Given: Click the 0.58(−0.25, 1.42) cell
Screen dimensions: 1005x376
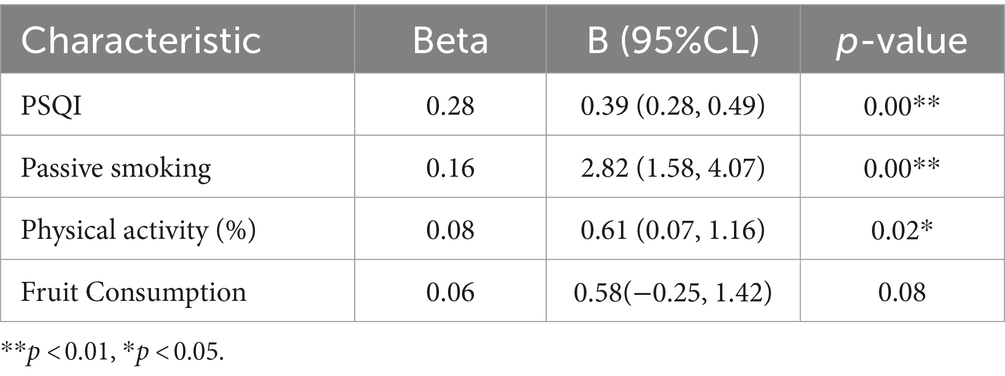Looking at the screenshot, I should [673, 293].
